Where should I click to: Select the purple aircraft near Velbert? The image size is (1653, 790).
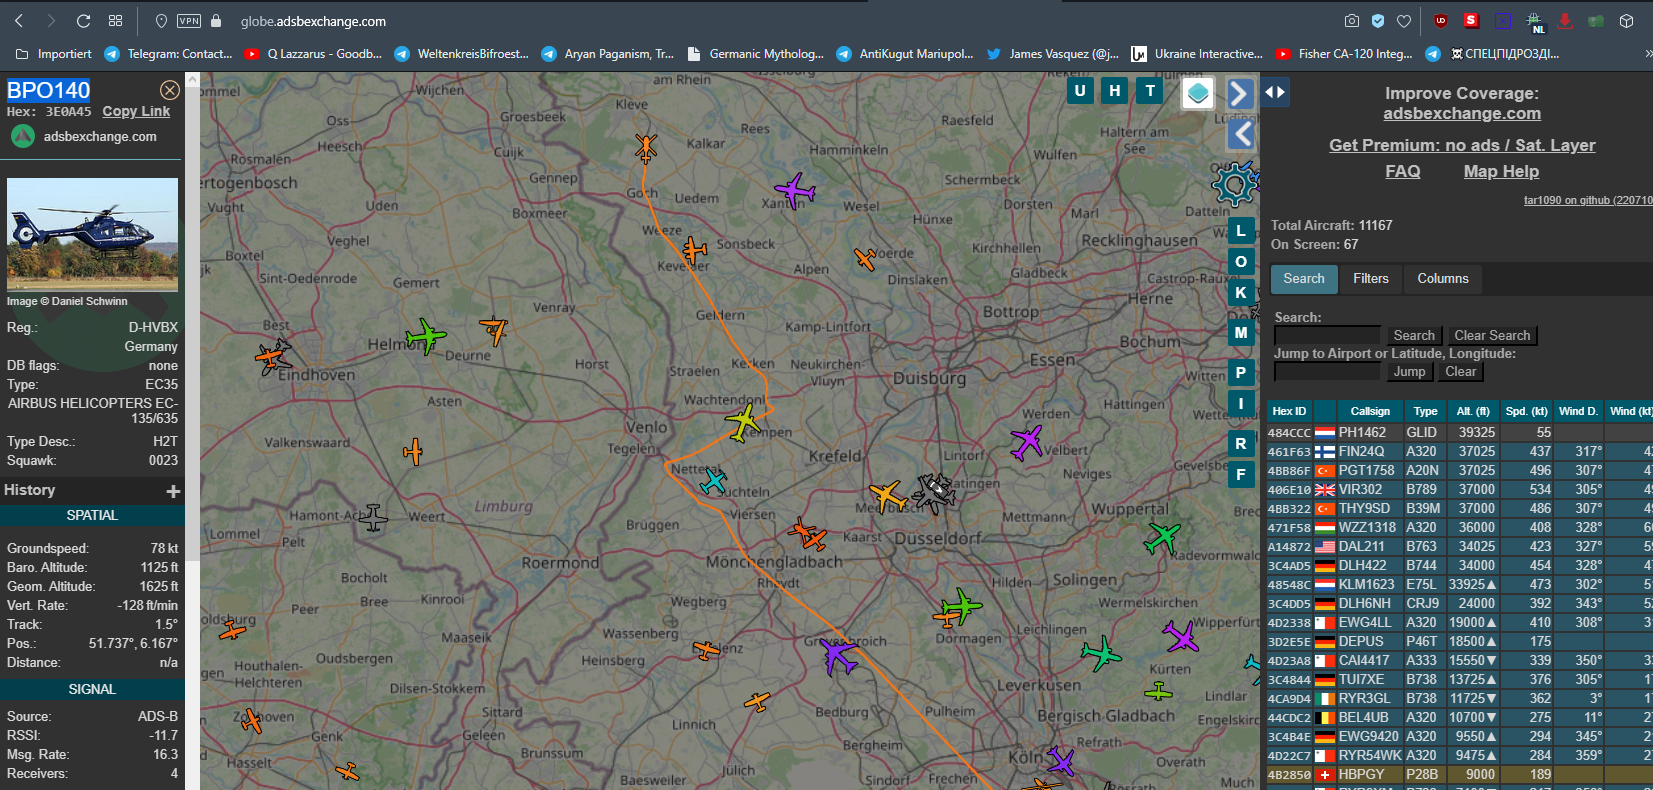(x=1027, y=441)
